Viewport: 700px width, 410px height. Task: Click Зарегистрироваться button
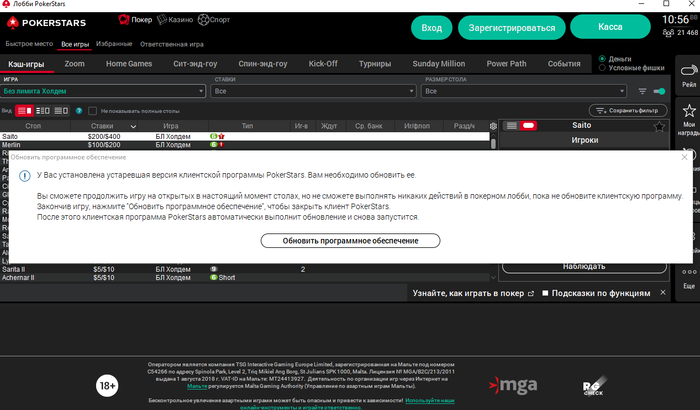[x=512, y=28]
